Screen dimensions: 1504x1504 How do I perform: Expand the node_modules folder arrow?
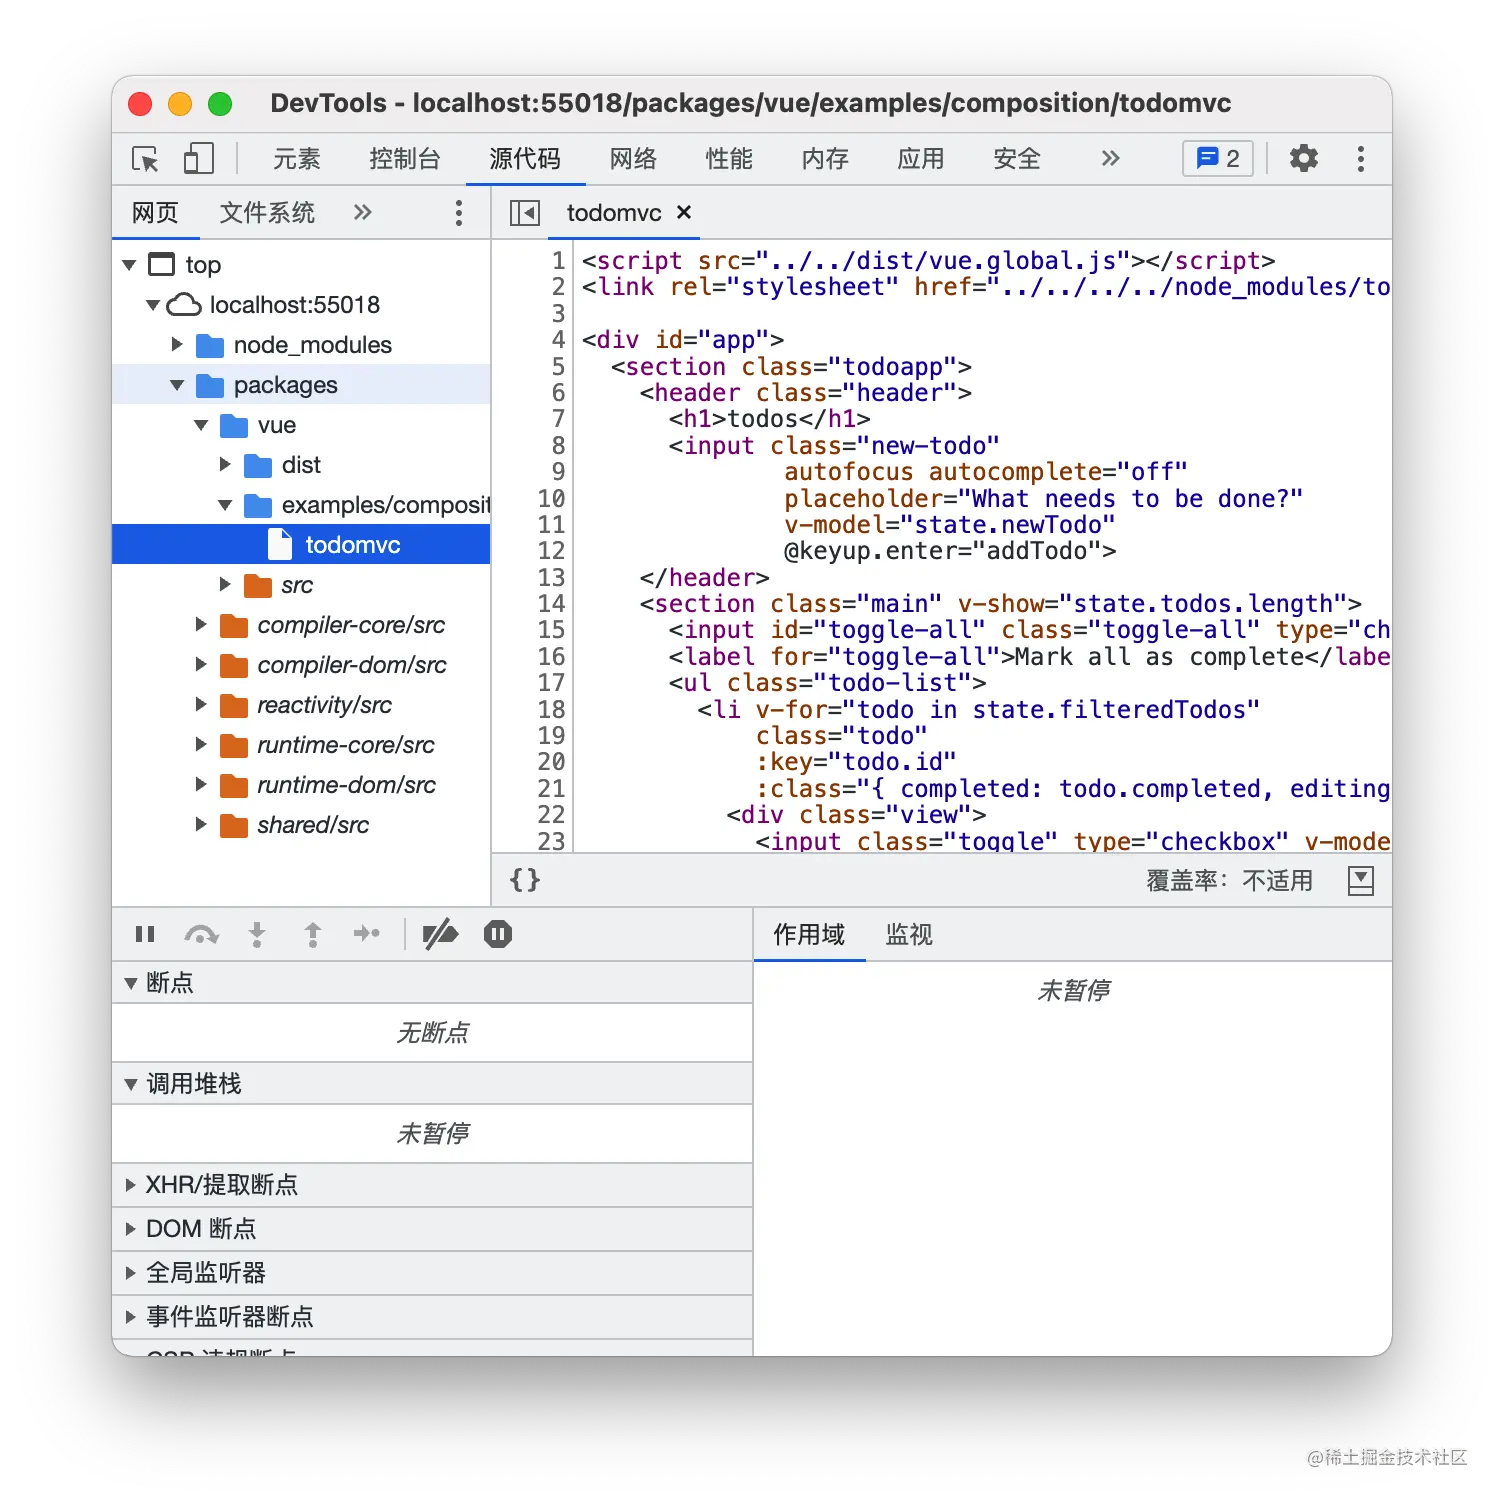[177, 345]
